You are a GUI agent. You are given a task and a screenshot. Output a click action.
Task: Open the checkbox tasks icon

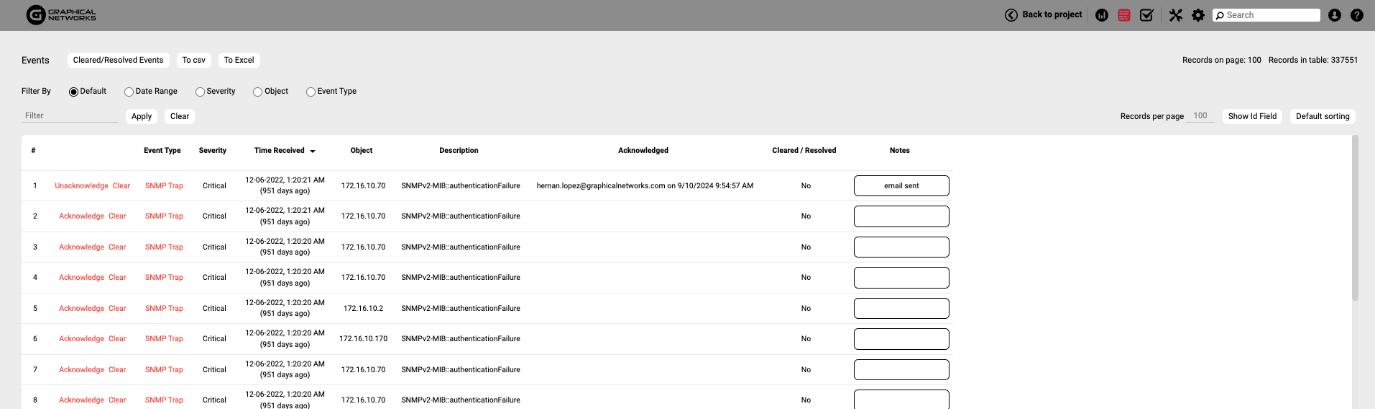1146,16
